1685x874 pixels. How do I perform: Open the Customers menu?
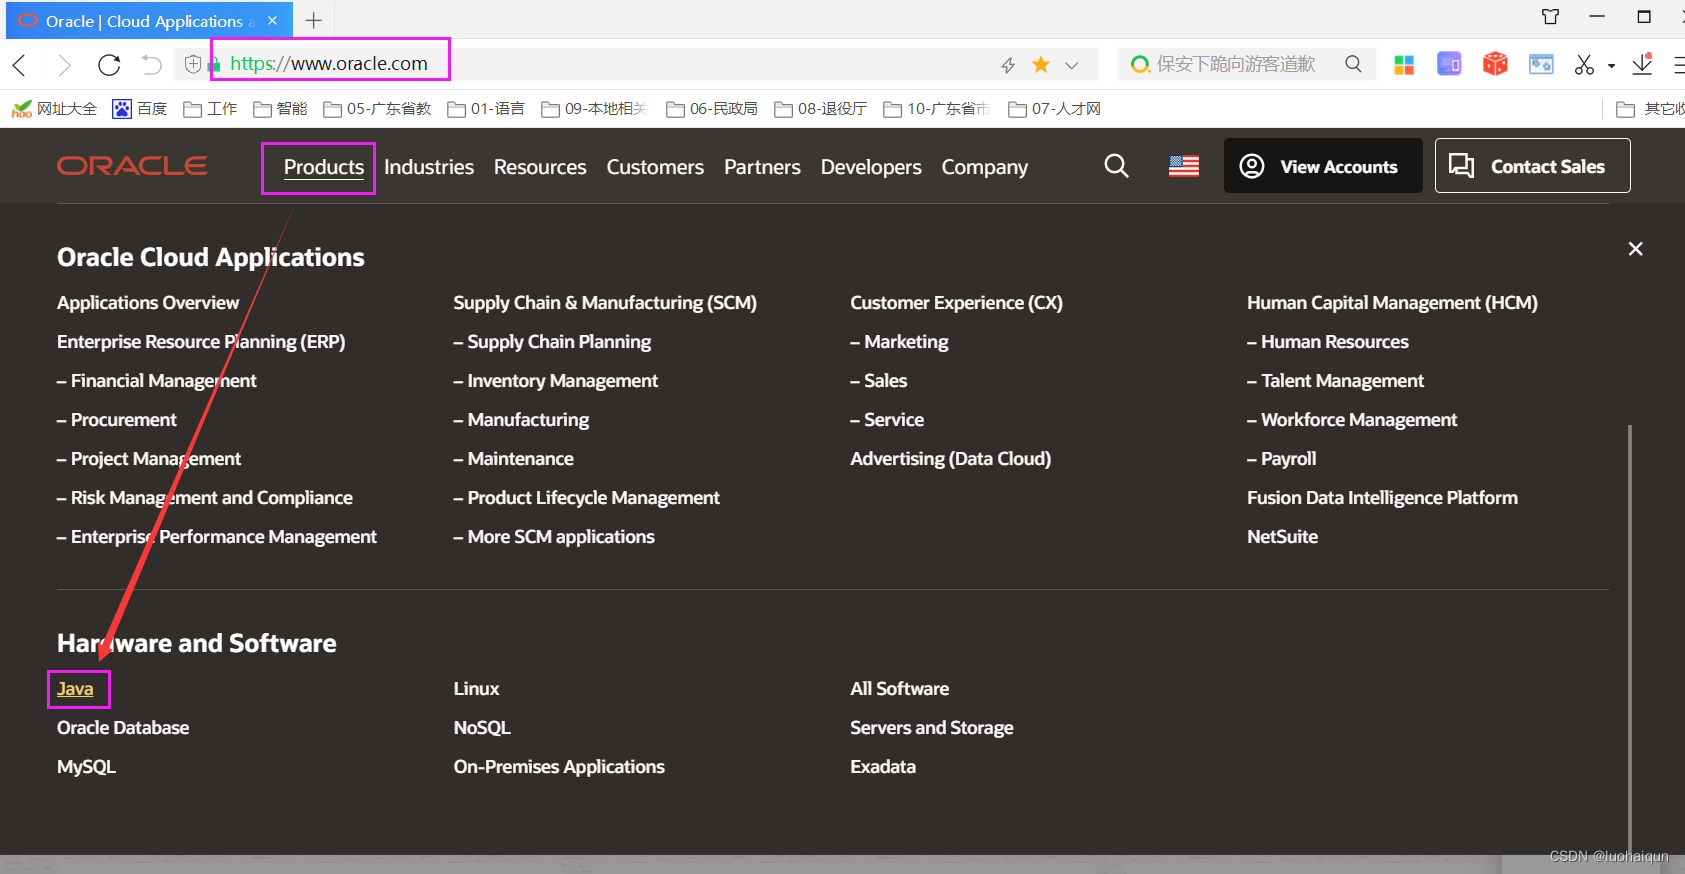pos(655,167)
